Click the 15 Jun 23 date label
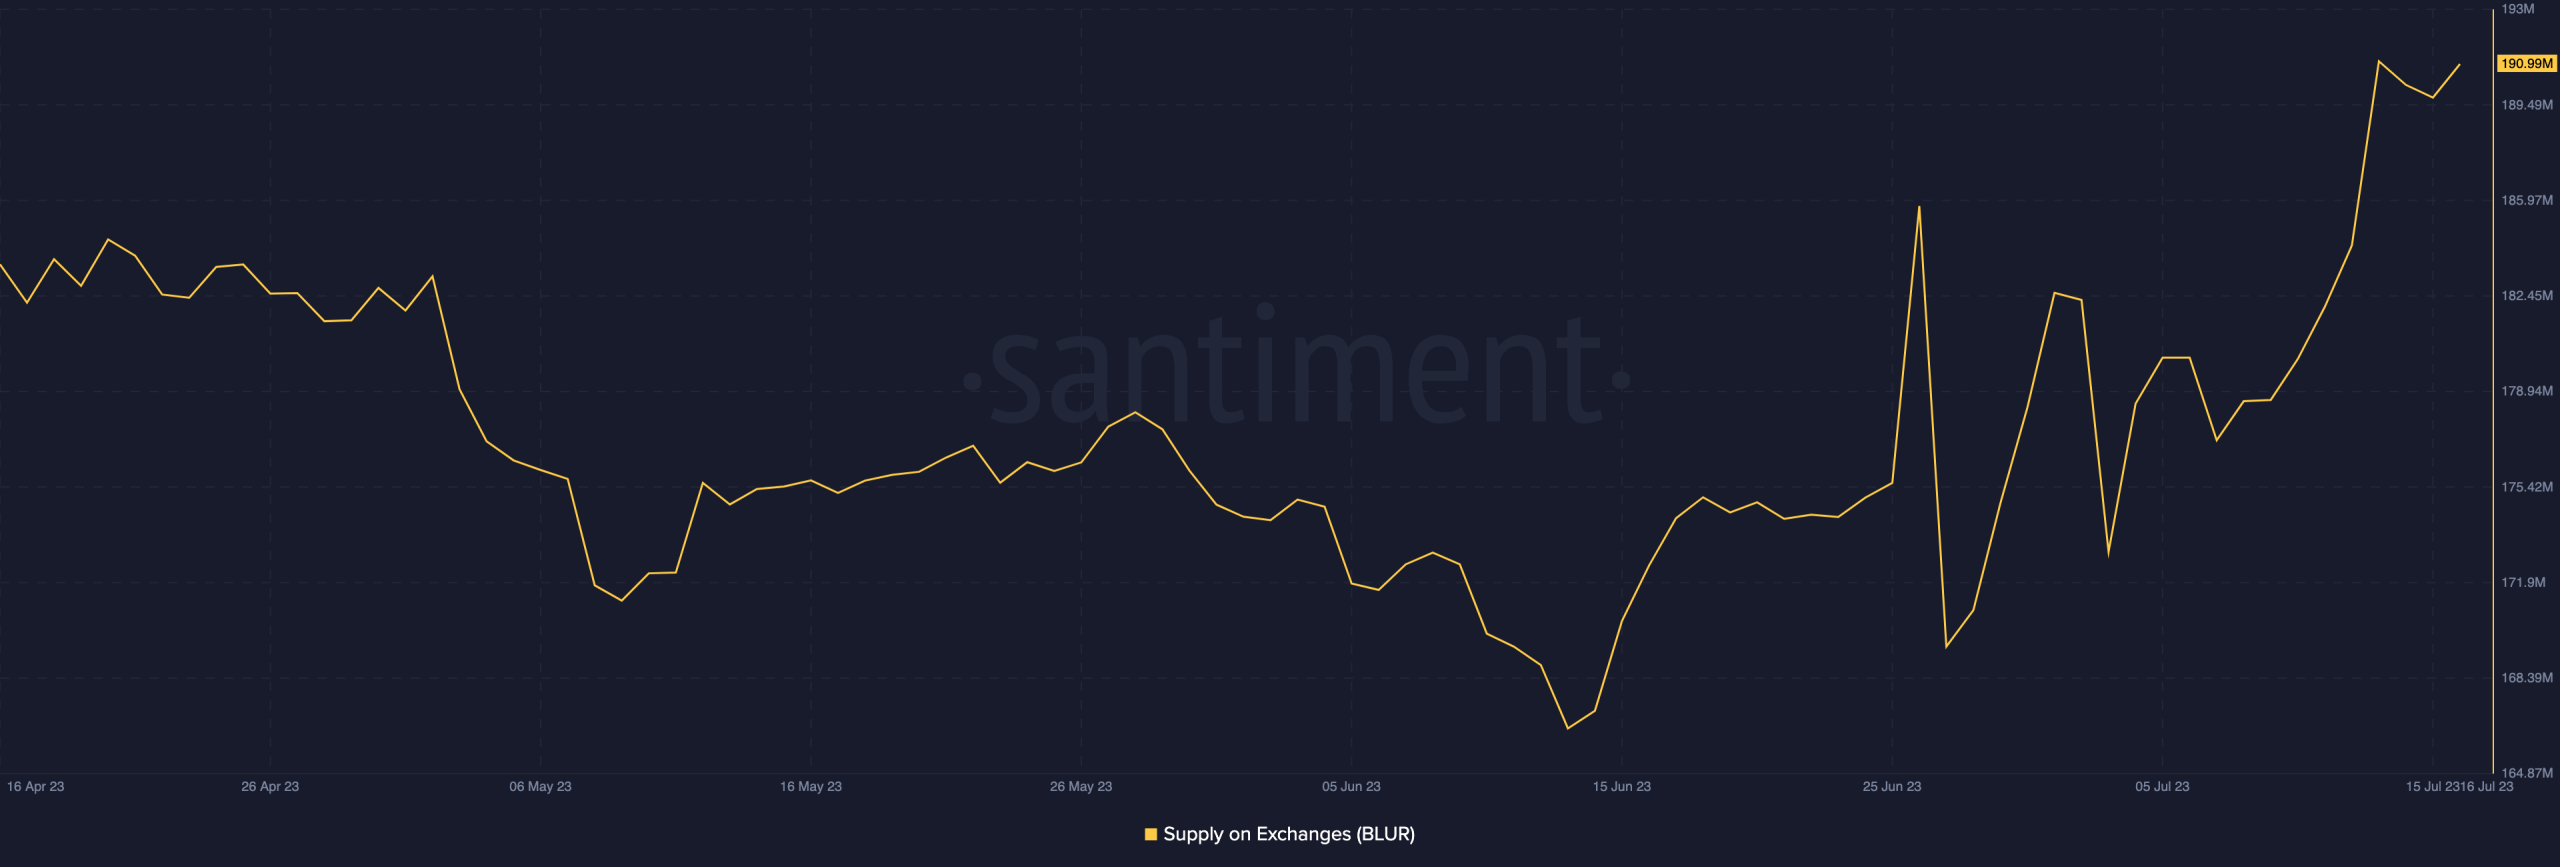 click(1622, 787)
